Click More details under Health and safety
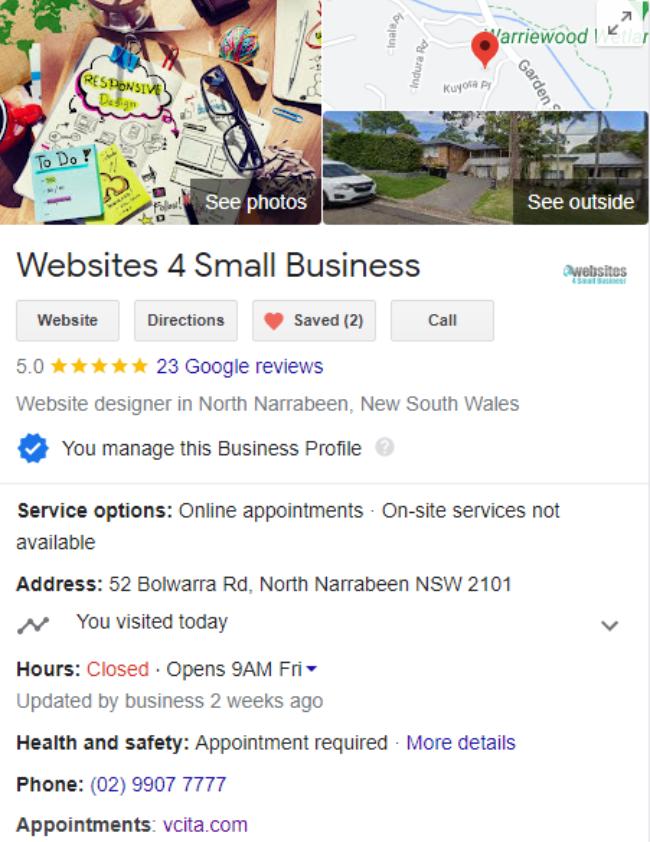Image resolution: width=650 pixels, height=842 pixels. [460, 743]
